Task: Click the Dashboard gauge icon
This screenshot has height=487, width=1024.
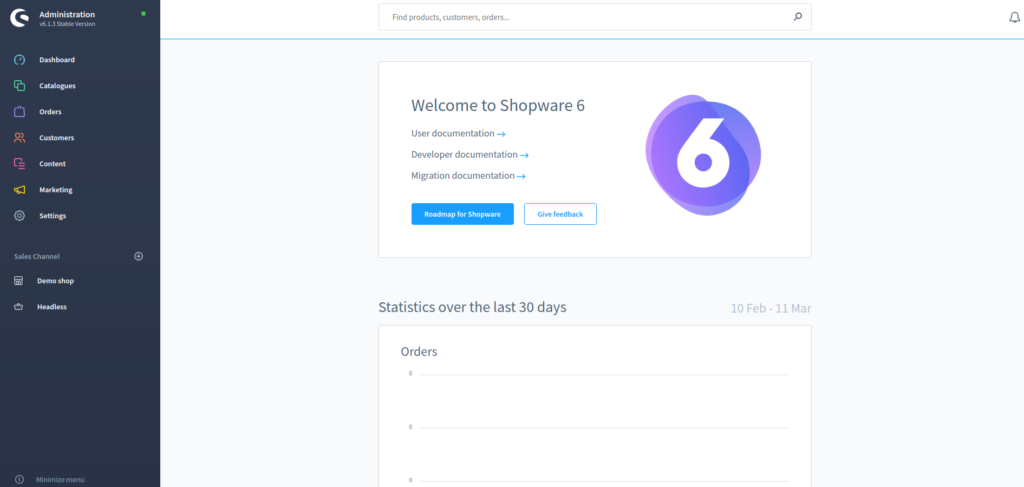Action: pos(20,60)
